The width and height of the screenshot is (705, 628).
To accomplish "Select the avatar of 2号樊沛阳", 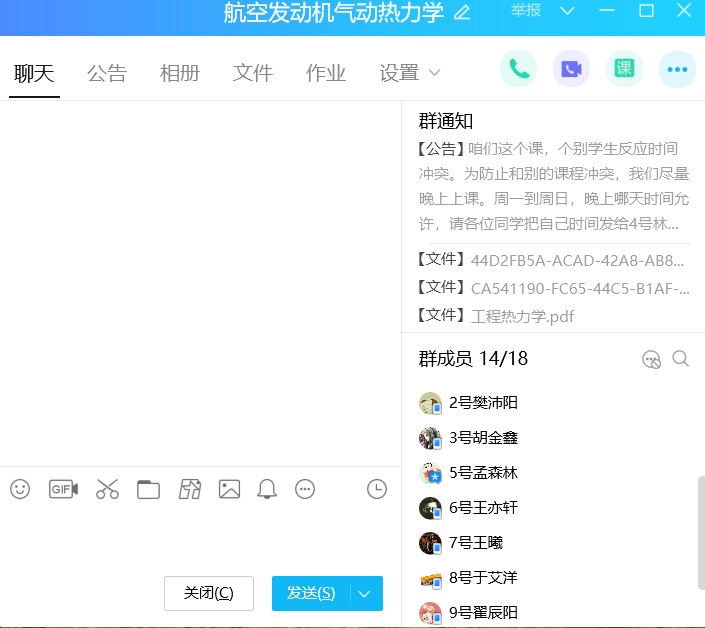I will click(430, 403).
